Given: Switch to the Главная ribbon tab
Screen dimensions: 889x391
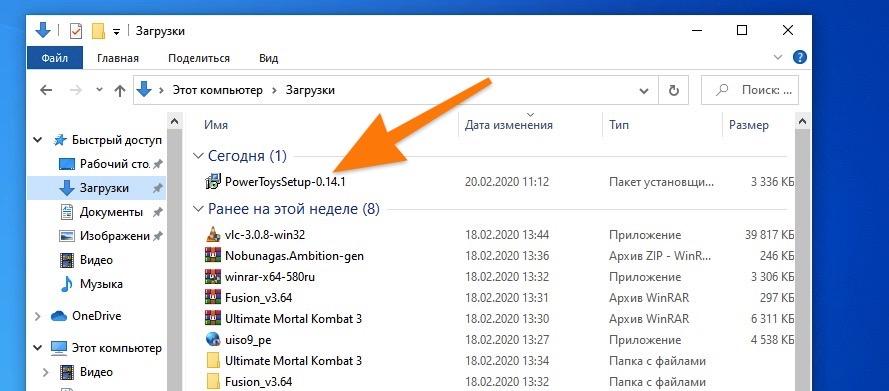Looking at the screenshot, I should (x=118, y=58).
